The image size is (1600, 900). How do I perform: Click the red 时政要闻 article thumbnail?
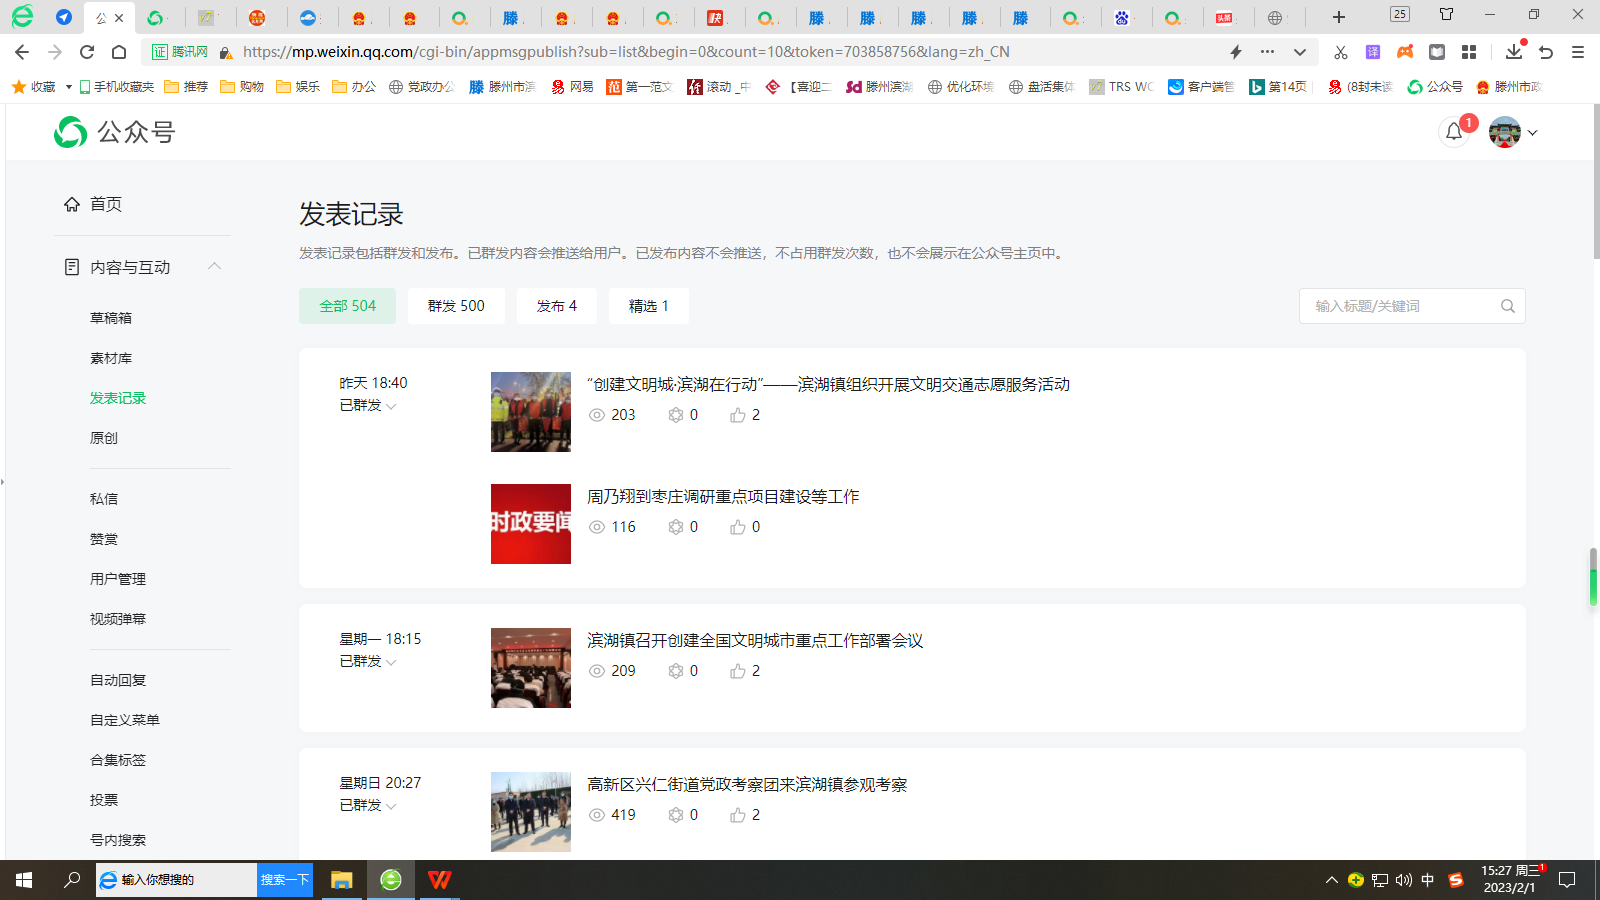531,524
